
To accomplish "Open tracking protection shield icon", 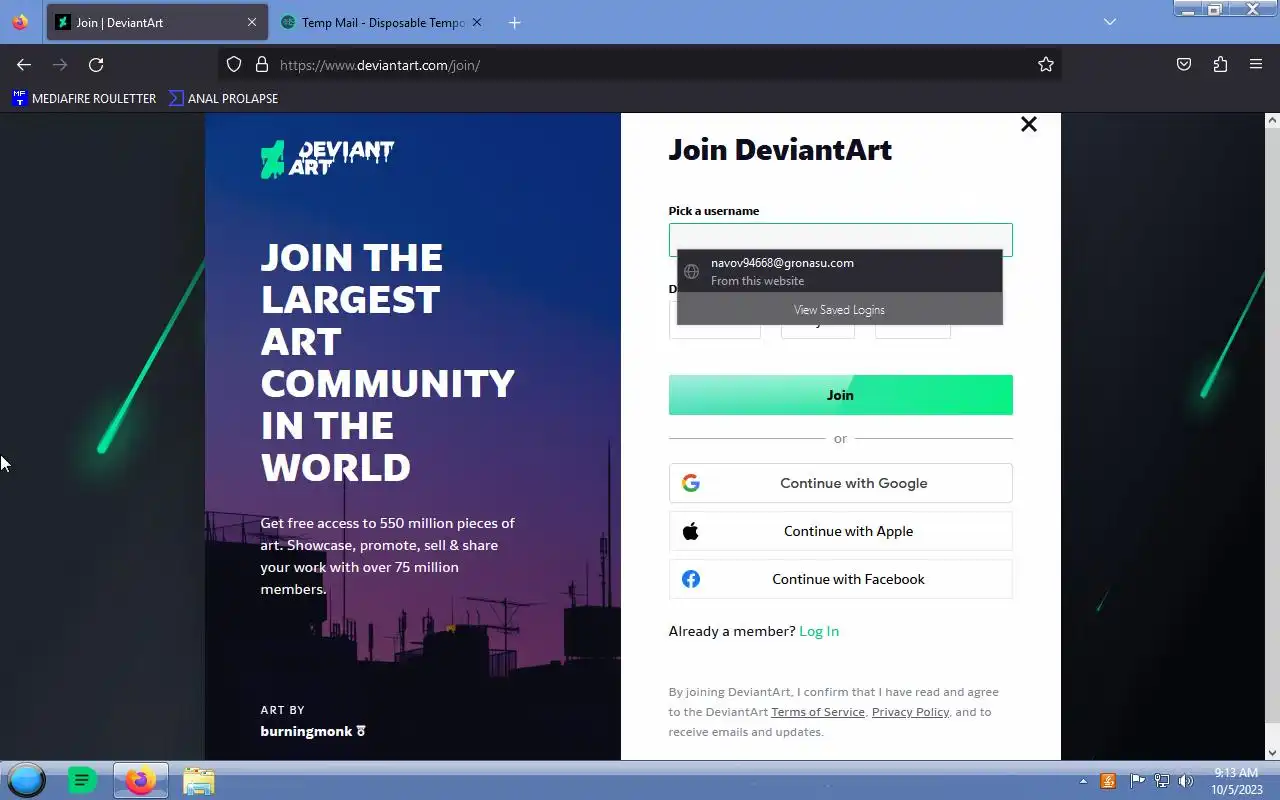I will click(x=234, y=65).
